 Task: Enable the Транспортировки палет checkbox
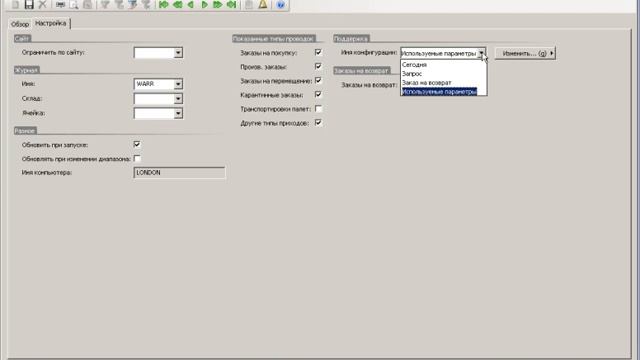click(318, 109)
